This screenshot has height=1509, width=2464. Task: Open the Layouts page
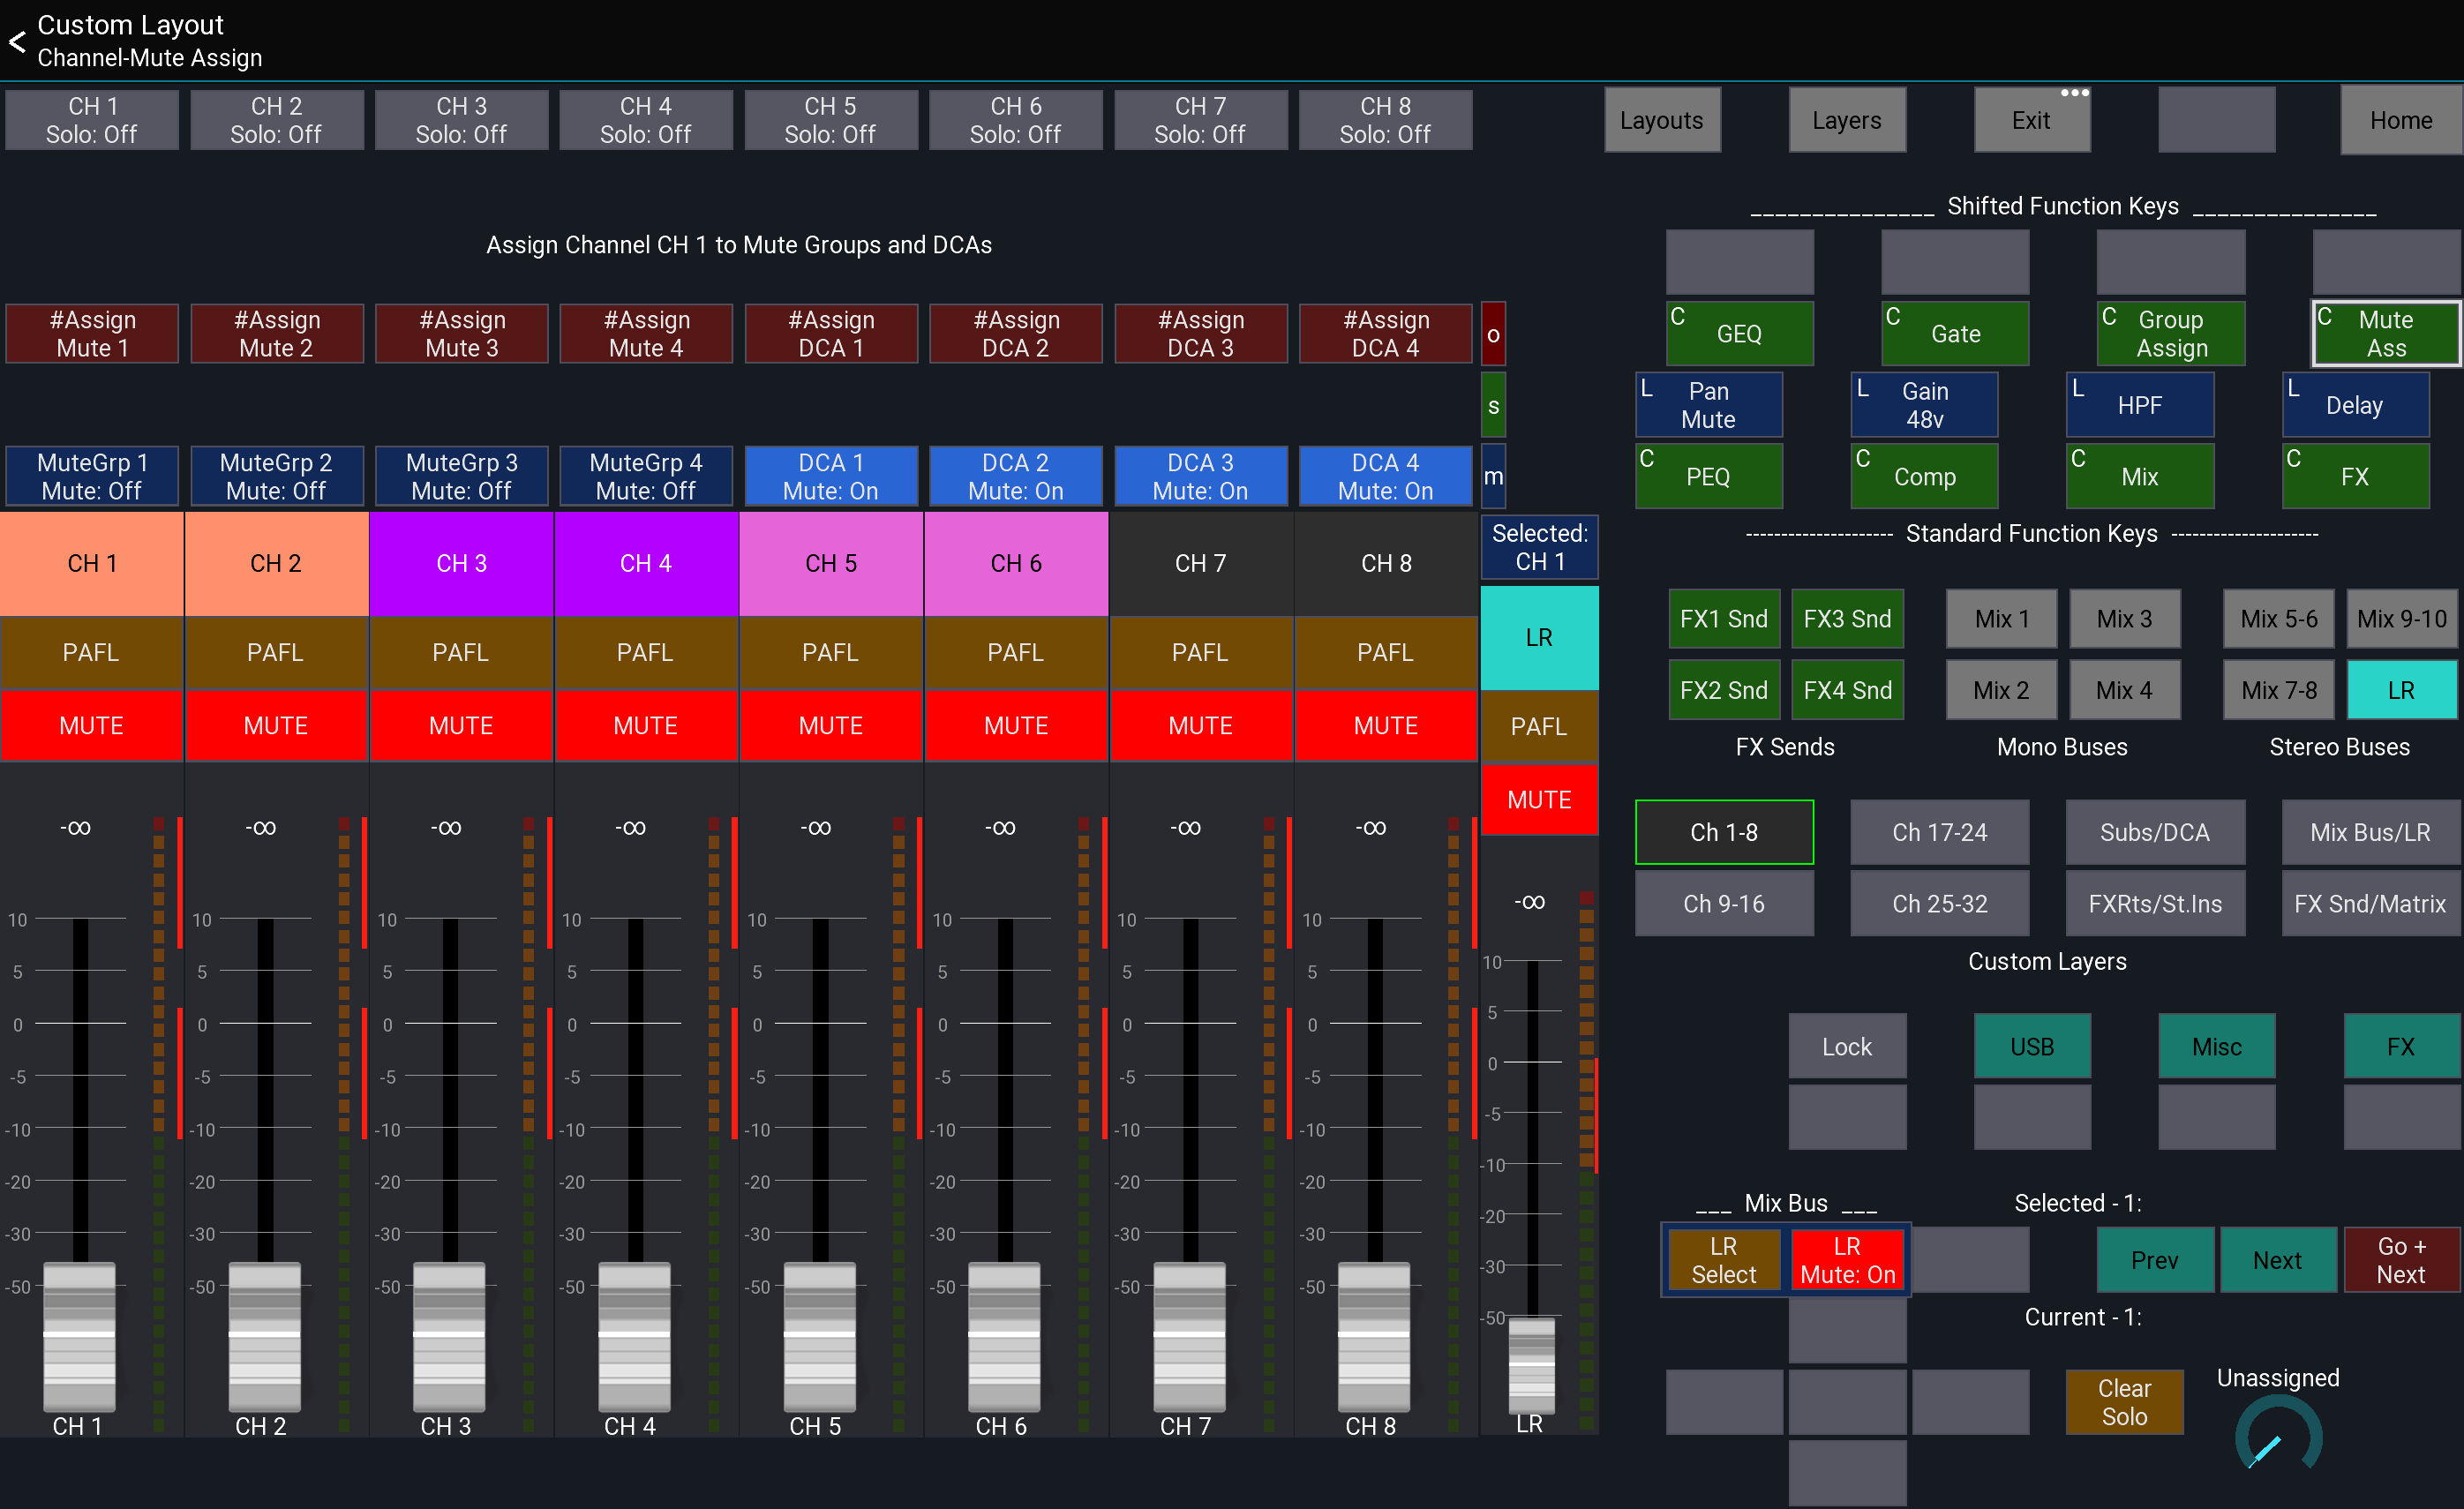(1662, 120)
